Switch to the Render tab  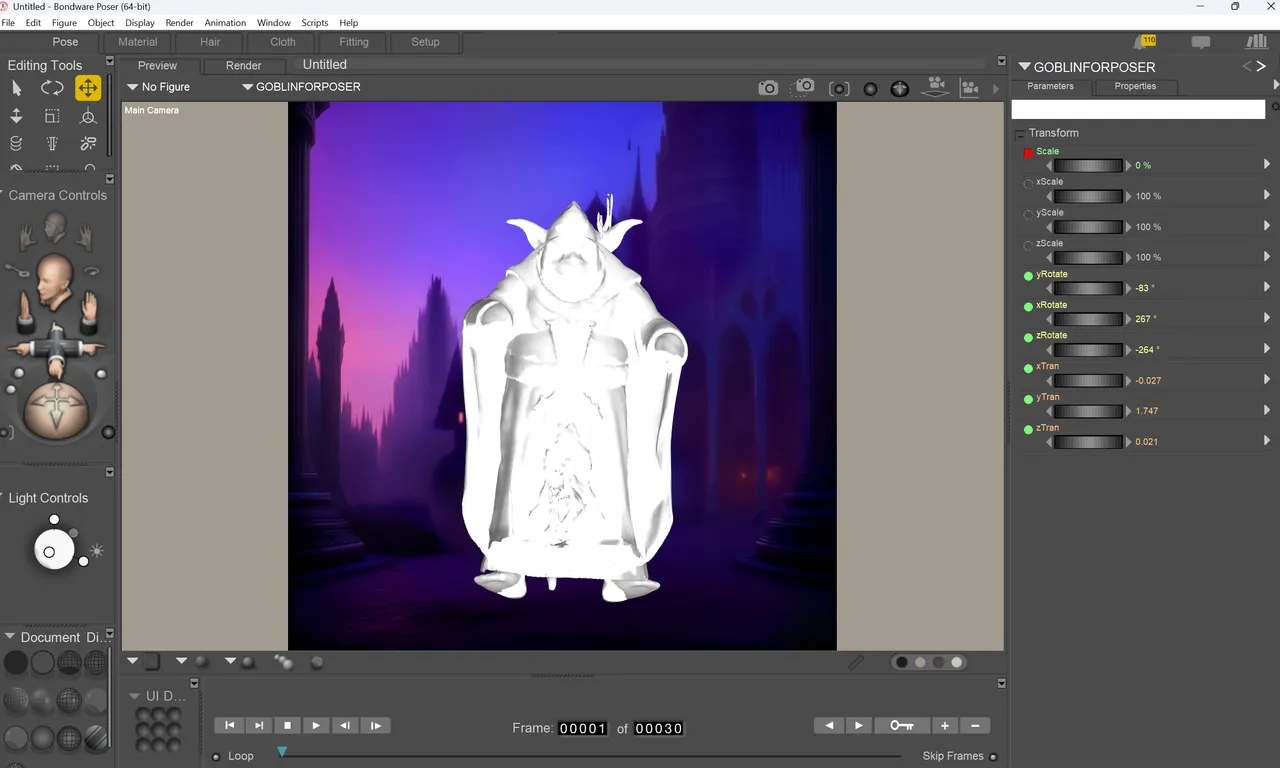243,65
